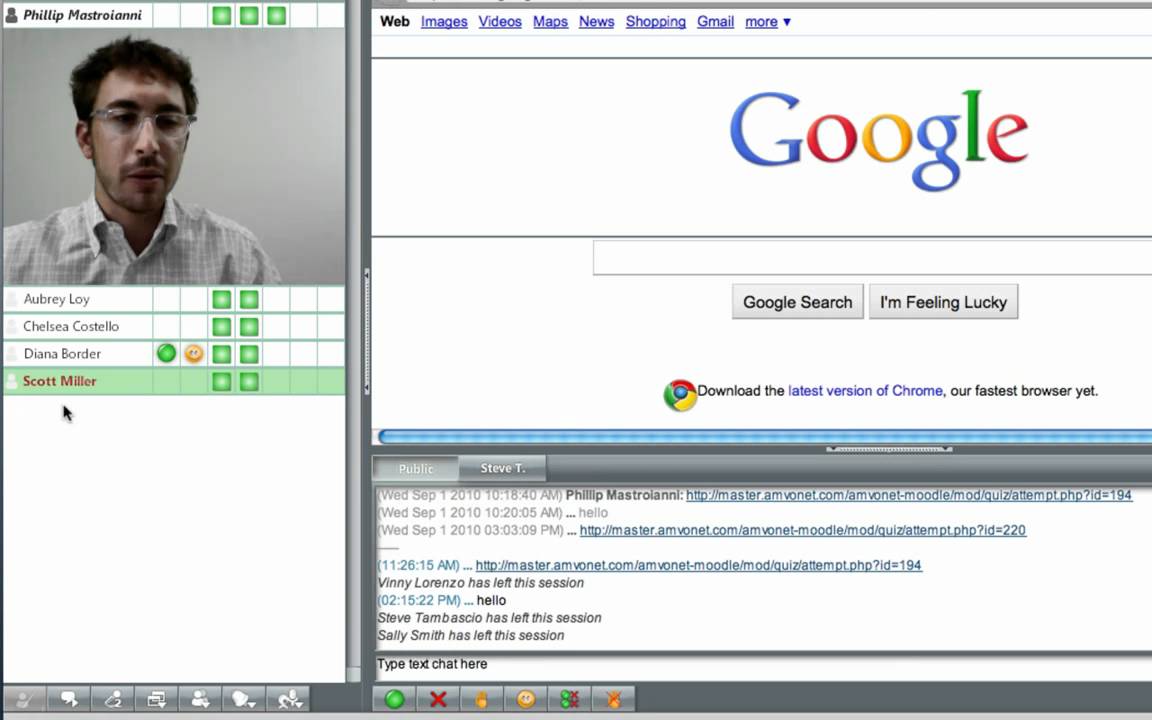
Task: Toggle second green permission square for Diana Border
Action: pos(249,354)
